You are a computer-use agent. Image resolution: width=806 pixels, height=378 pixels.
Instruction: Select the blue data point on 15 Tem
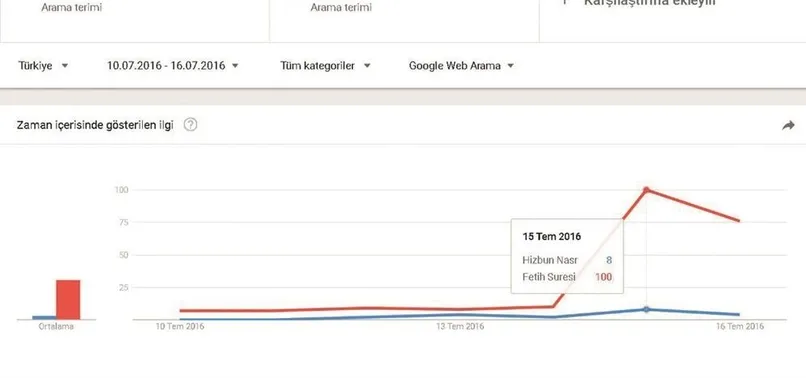click(x=647, y=310)
